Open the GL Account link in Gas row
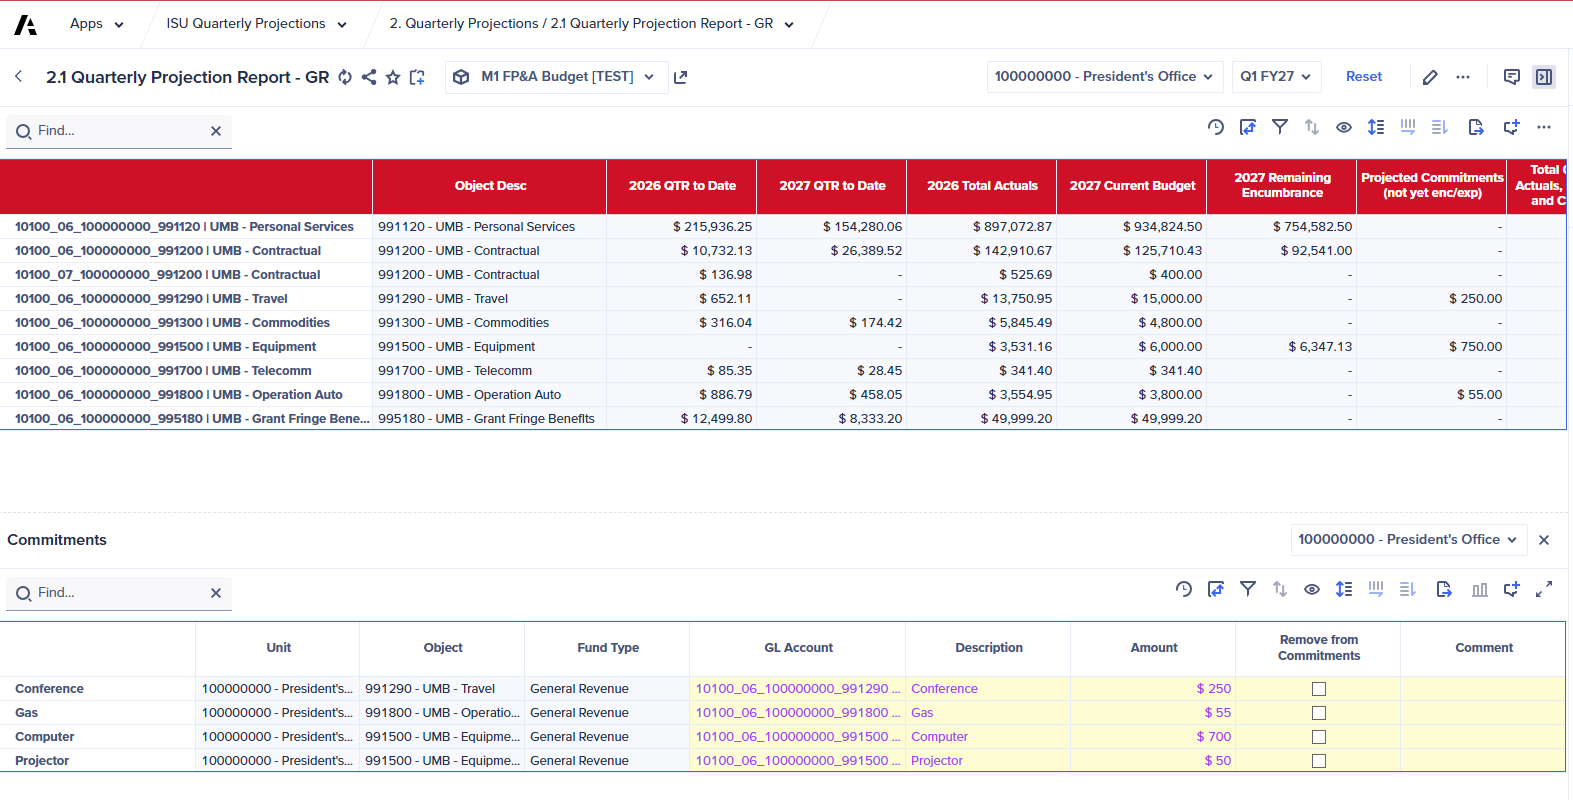 coord(797,713)
